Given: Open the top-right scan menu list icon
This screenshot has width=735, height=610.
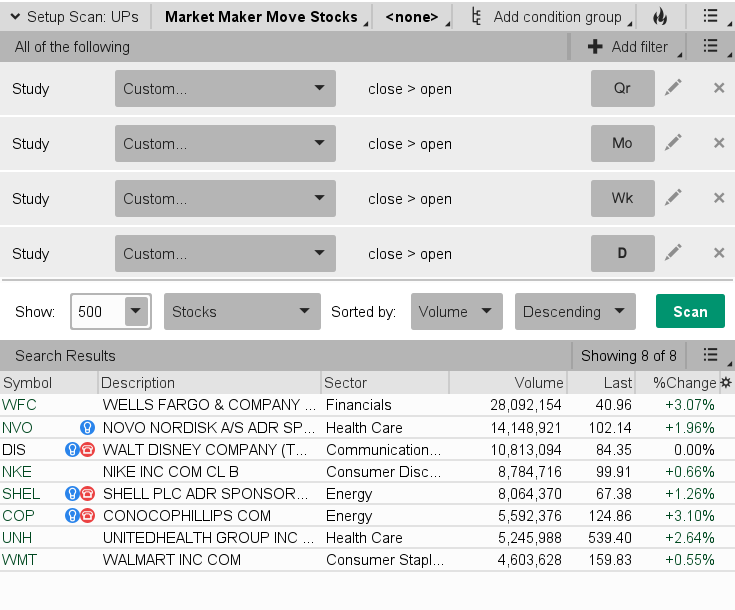Looking at the screenshot, I should (711, 16).
